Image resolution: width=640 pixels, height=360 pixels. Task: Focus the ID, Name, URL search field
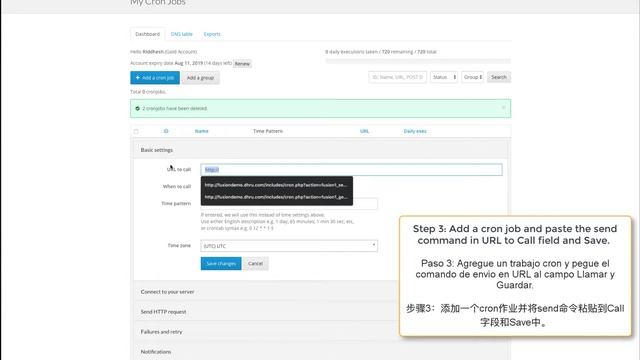[x=397, y=77]
